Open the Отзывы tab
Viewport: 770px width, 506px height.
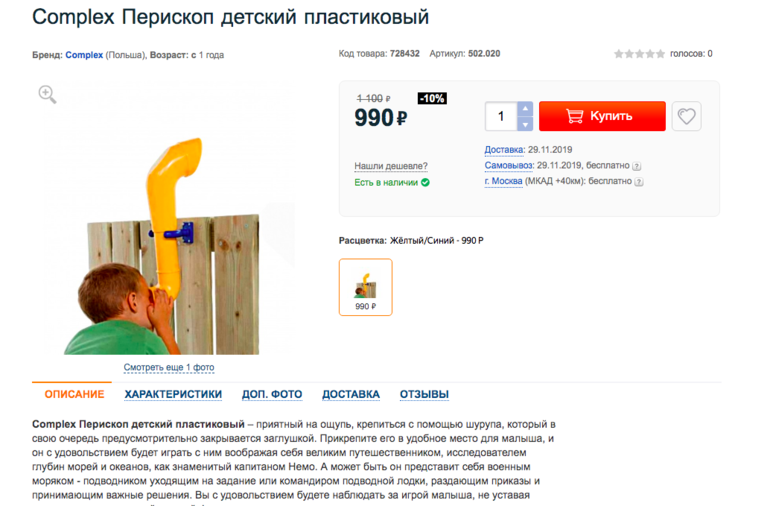pos(424,394)
